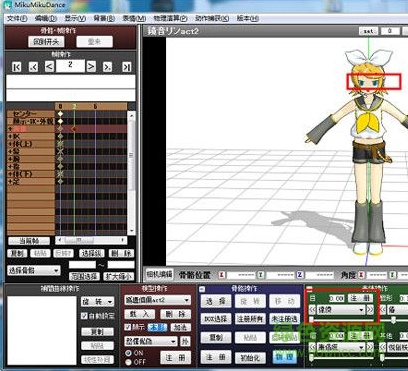Click the set button above viewport
The width and height of the screenshot is (408, 371).
pyautogui.click(x=368, y=31)
